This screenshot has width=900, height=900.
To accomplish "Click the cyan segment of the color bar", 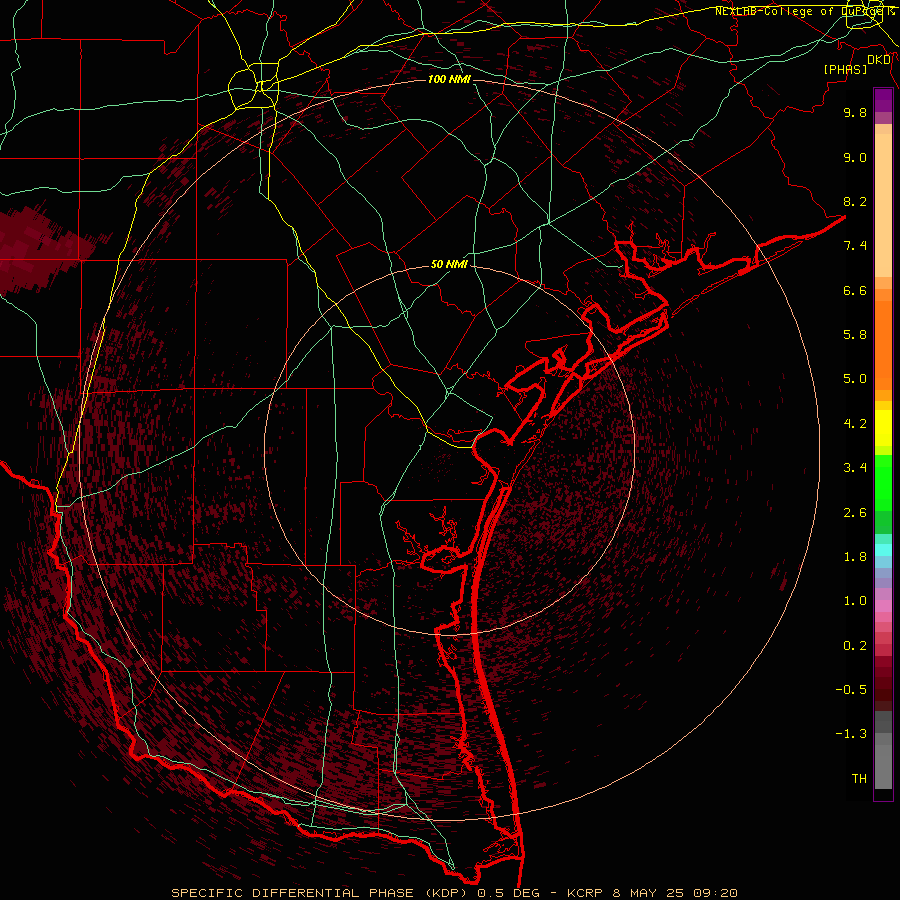I will coord(883,550).
